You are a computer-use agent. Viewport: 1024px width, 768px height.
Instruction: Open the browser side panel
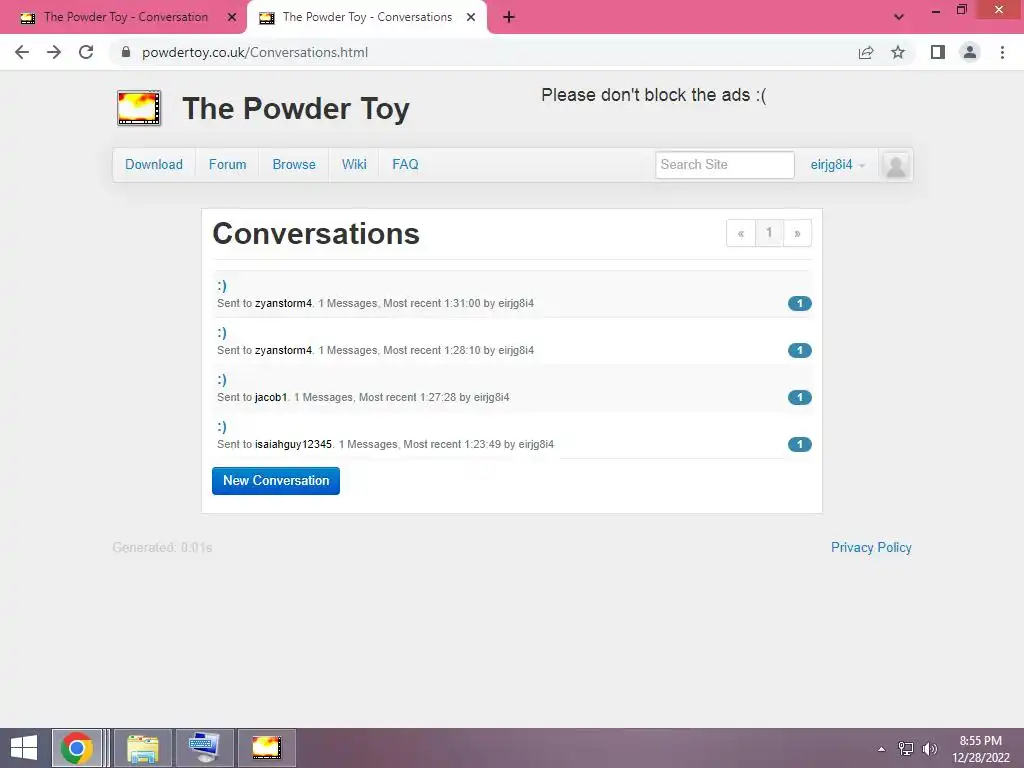coord(938,52)
